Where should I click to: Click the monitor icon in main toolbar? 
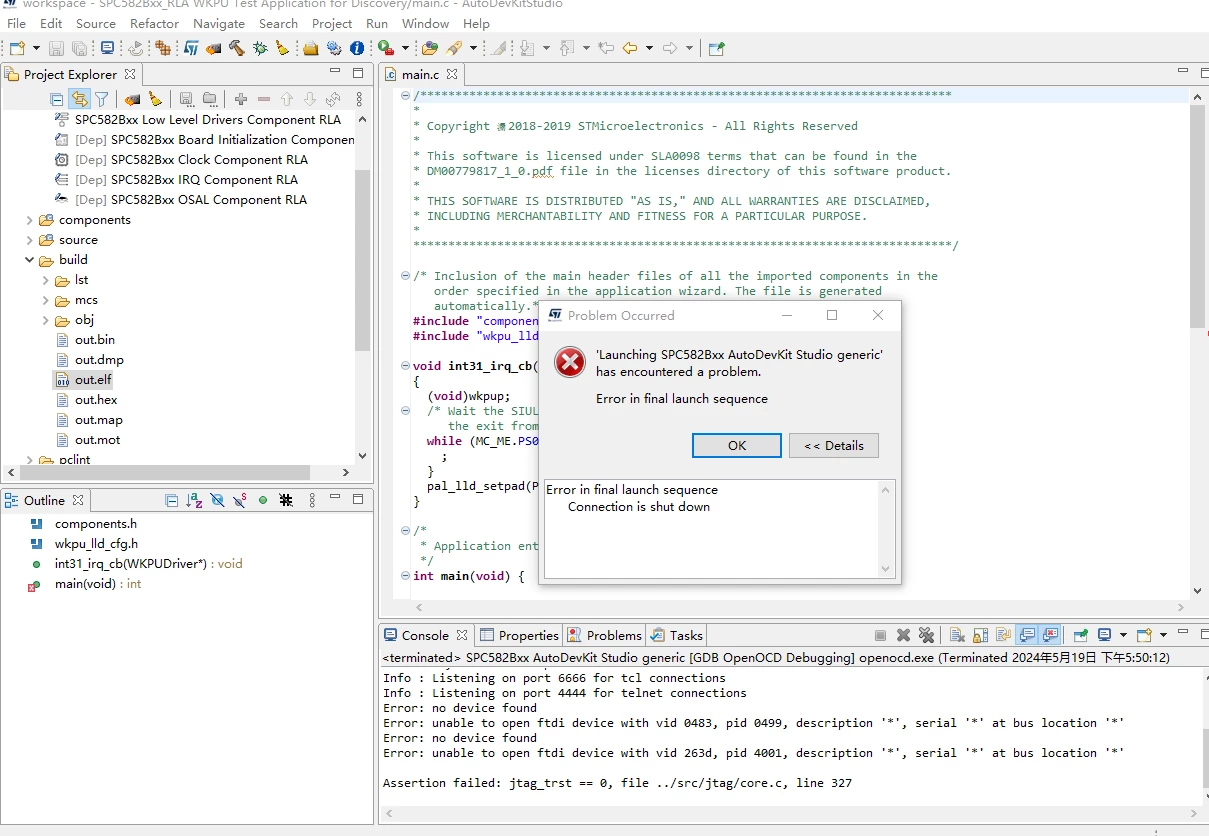108,48
